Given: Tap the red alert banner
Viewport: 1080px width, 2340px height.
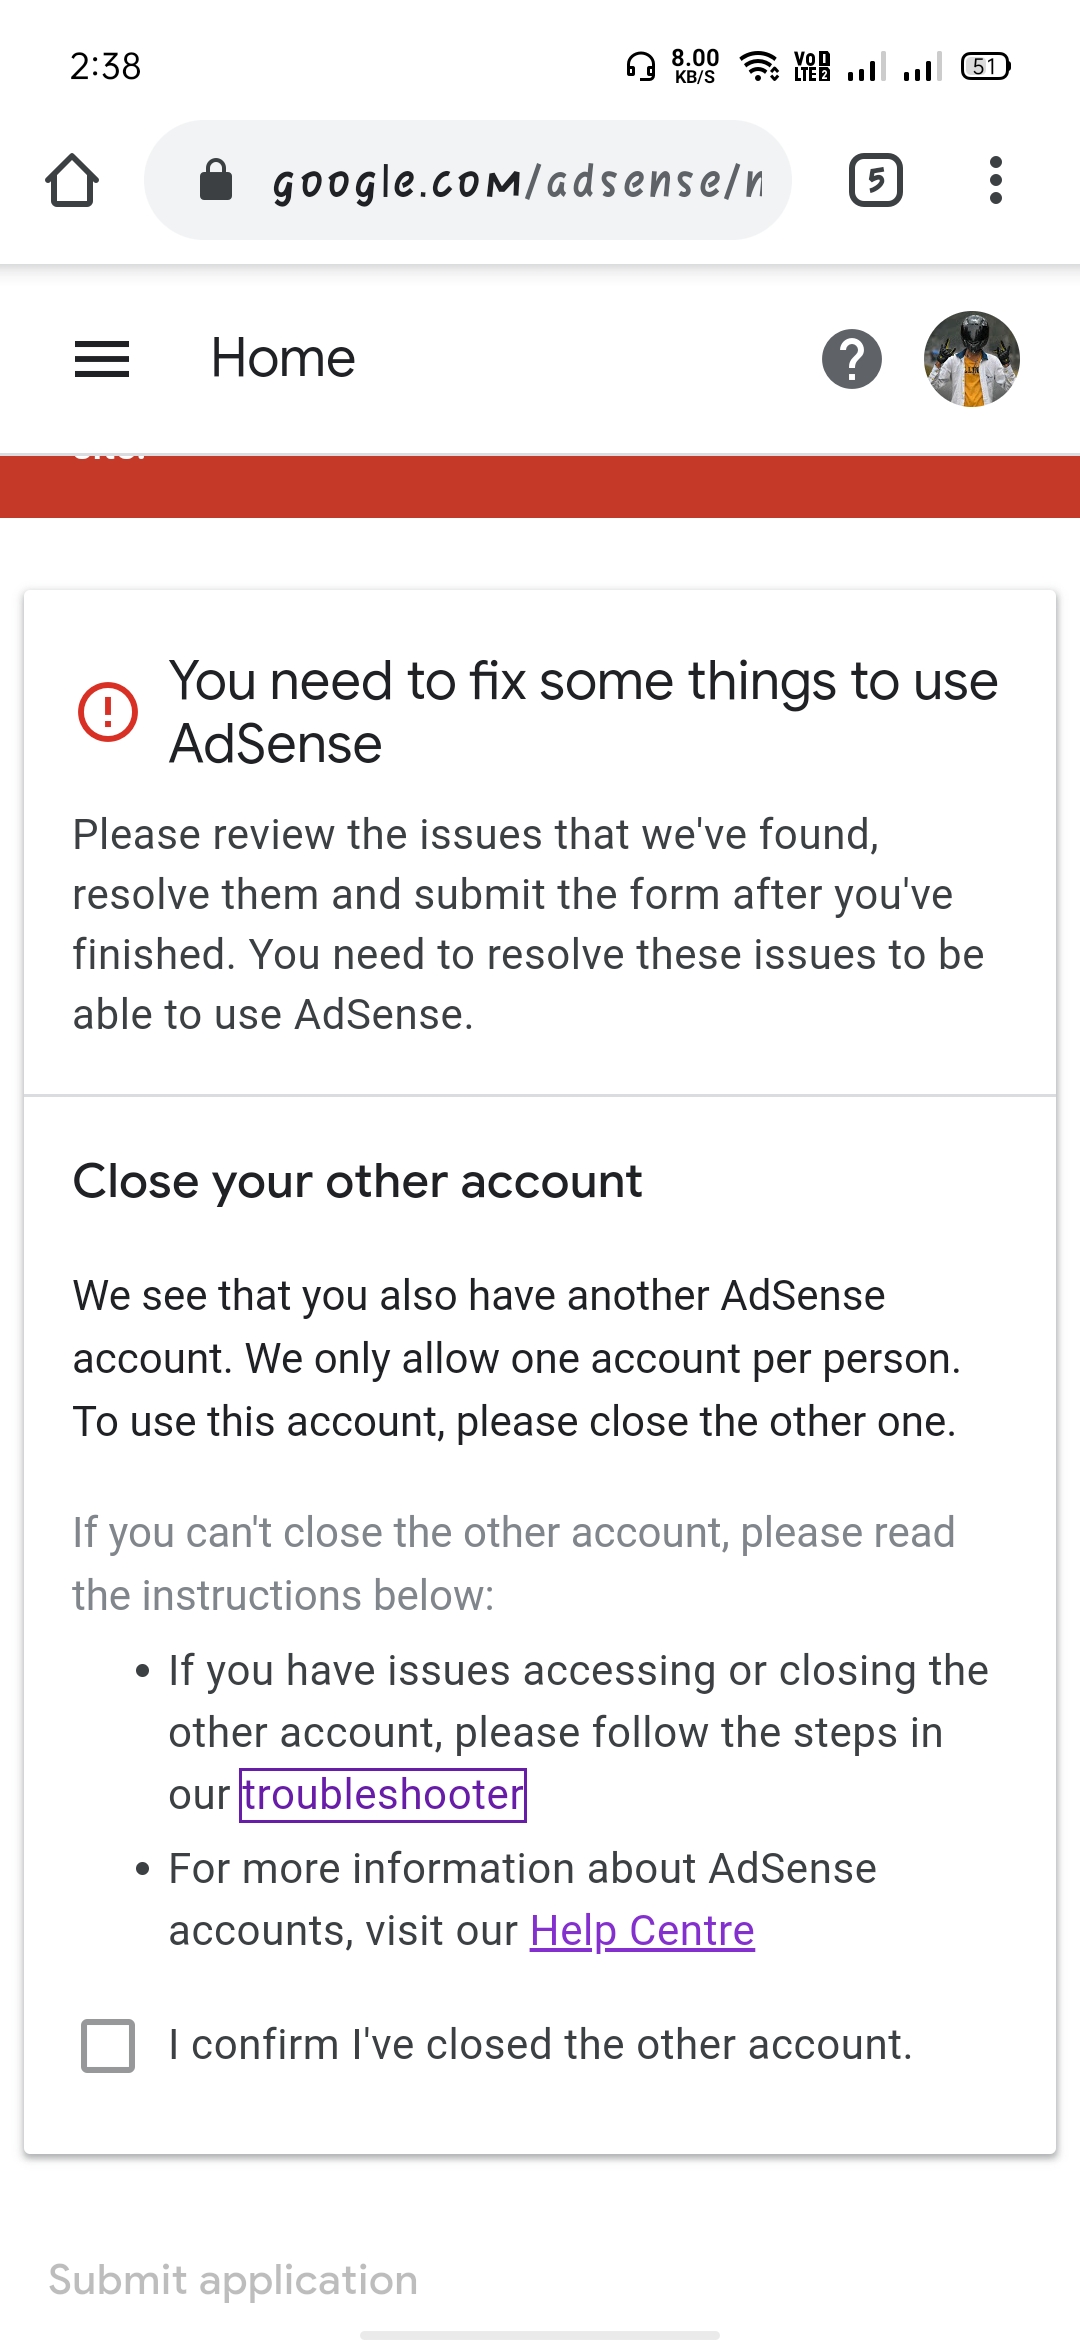Looking at the screenshot, I should (540, 488).
